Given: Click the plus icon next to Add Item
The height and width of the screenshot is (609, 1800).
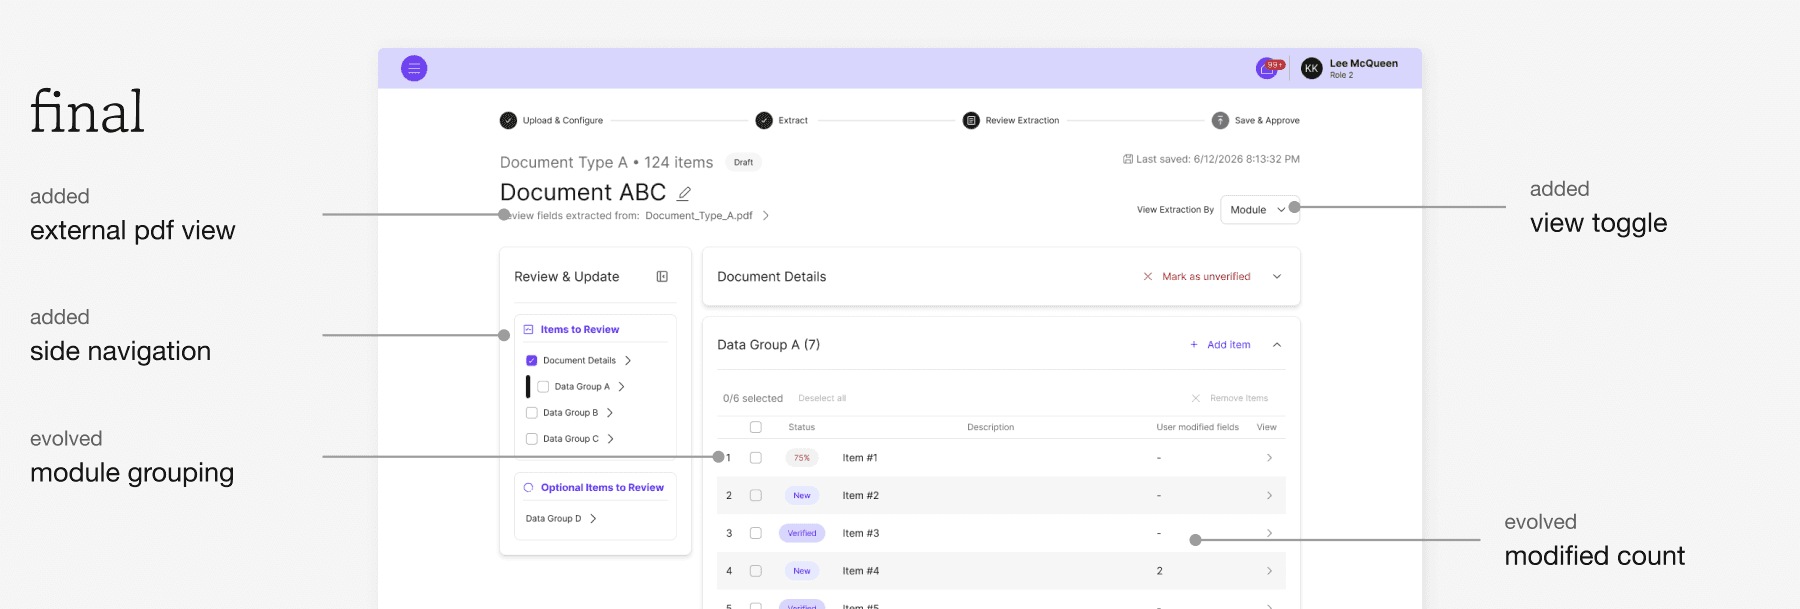Looking at the screenshot, I should point(1194,345).
